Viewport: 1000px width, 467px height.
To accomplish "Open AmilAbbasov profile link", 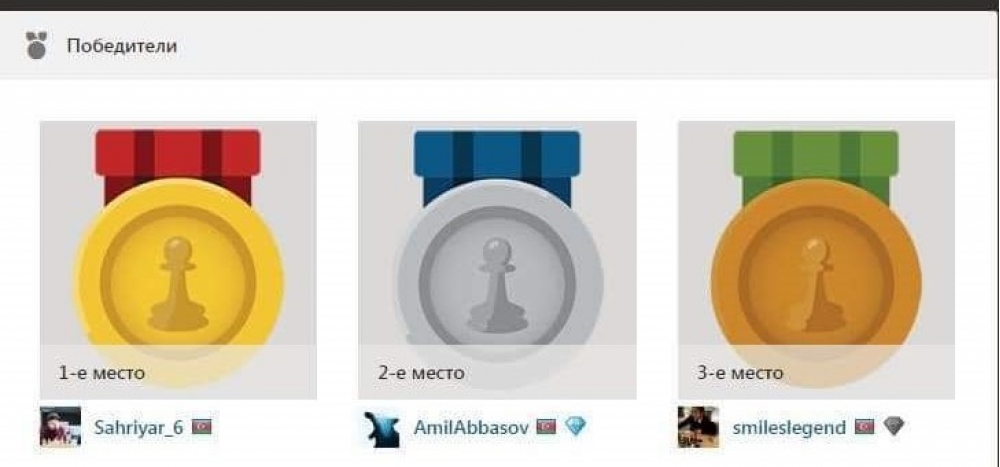I will pyautogui.click(x=471, y=427).
